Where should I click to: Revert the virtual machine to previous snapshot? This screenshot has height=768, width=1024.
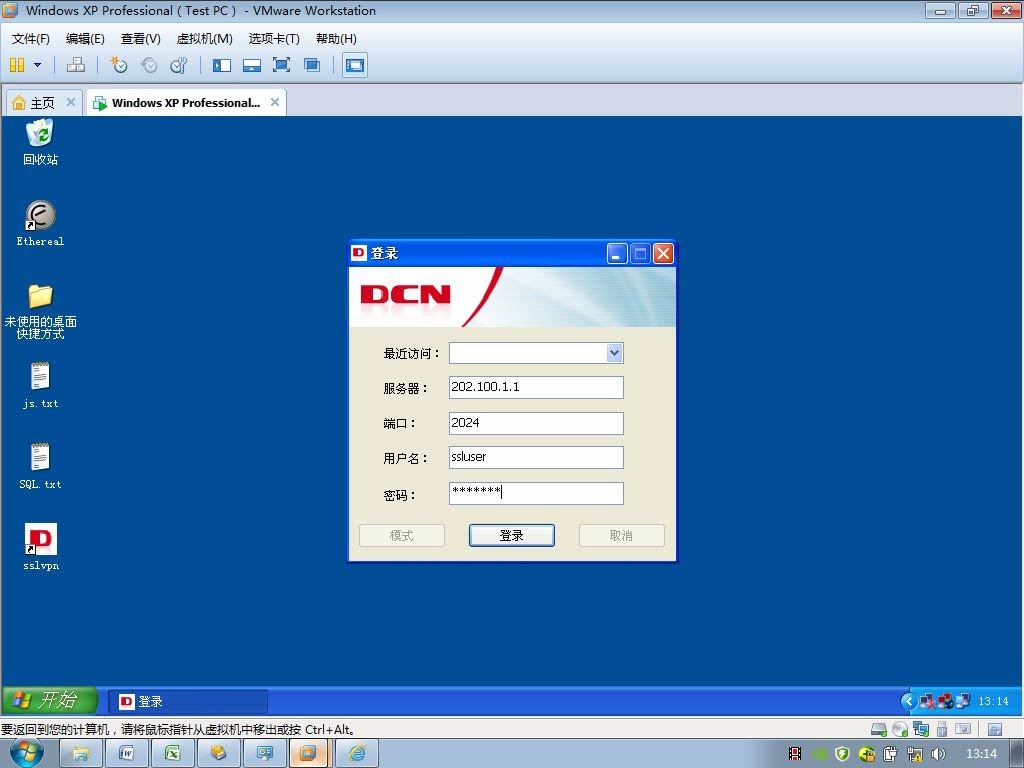(149, 65)
